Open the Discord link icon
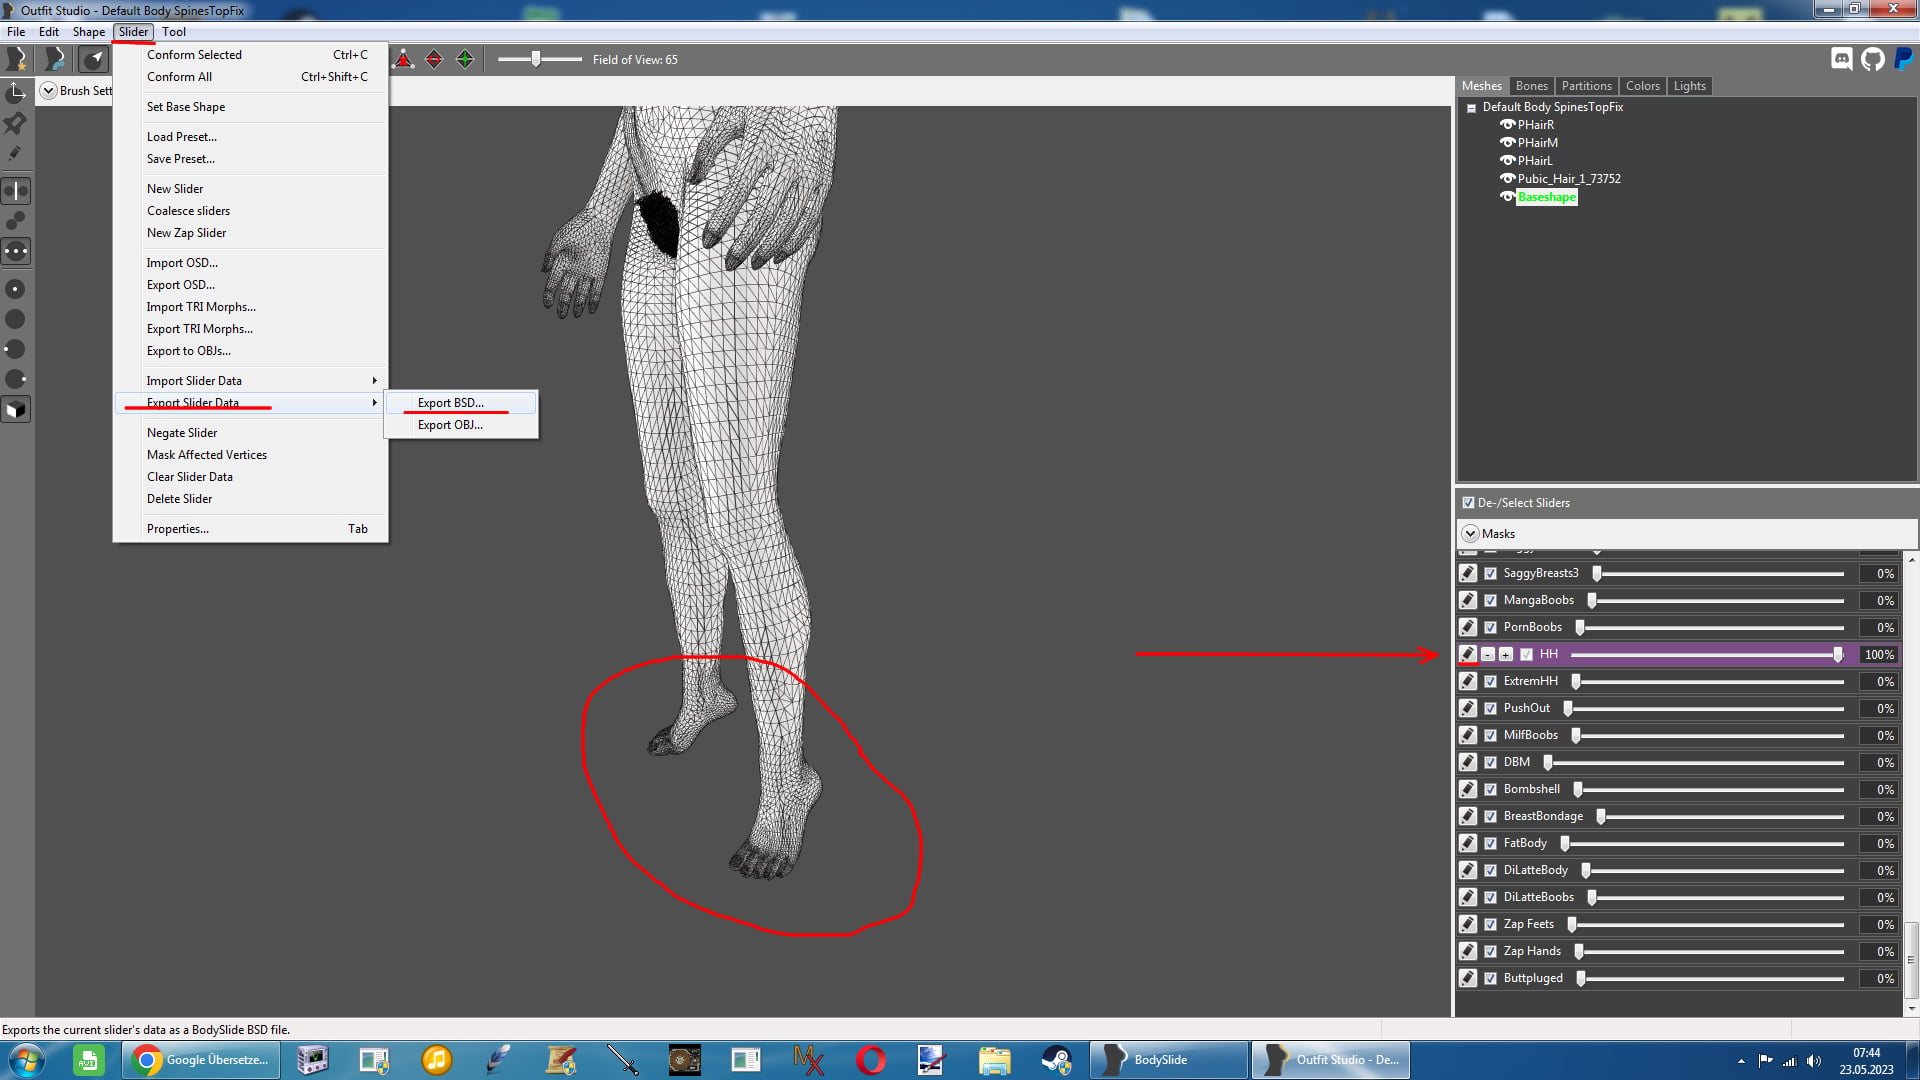The image size is (1920, 1080). (1842, 59)
